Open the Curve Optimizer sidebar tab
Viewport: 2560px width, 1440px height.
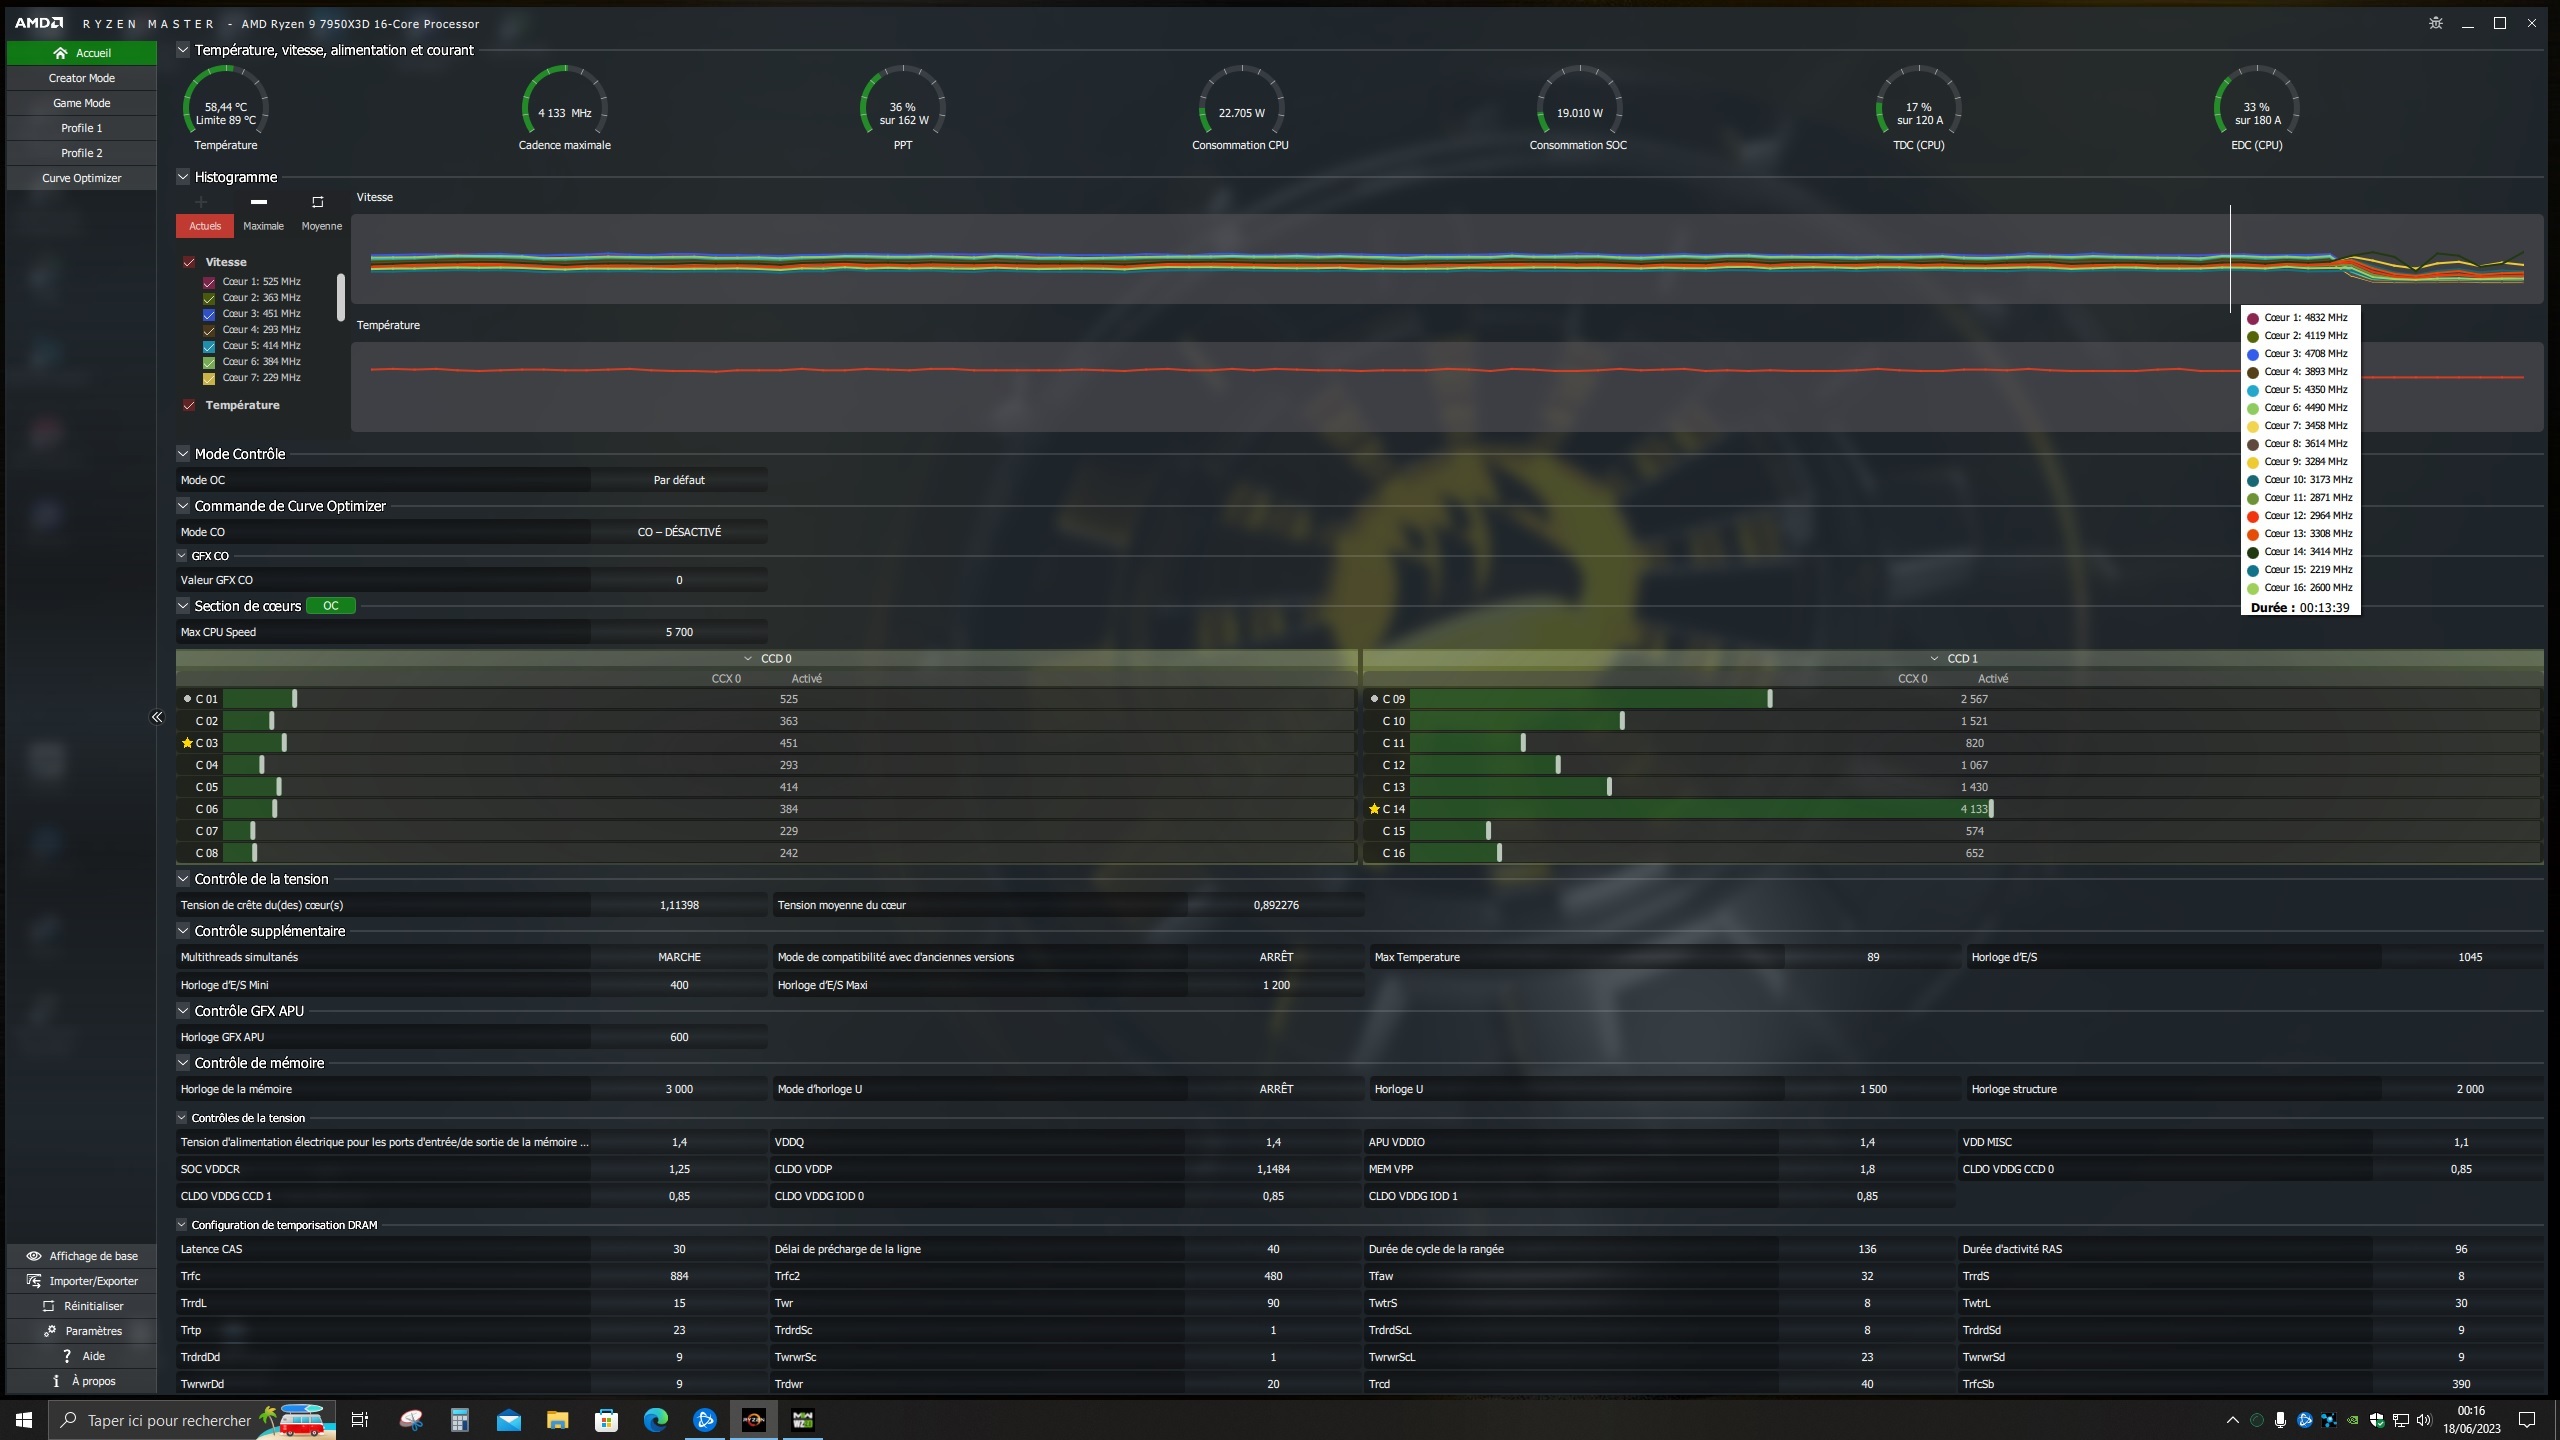coord(82,178)
